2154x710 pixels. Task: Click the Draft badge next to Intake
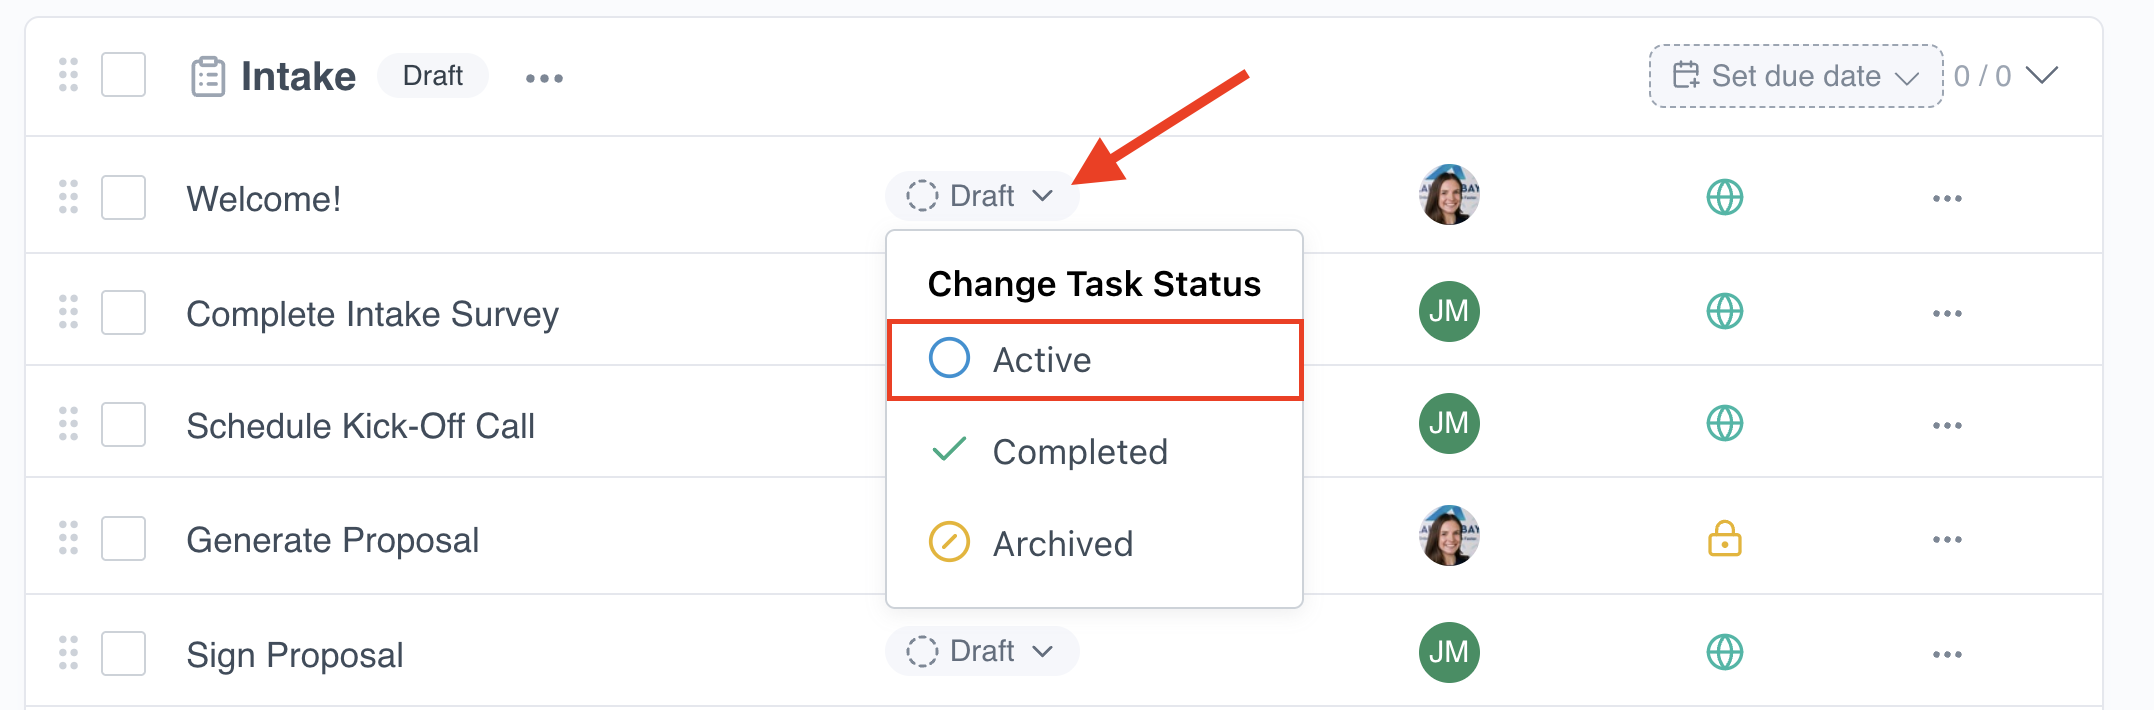[432, 76]
